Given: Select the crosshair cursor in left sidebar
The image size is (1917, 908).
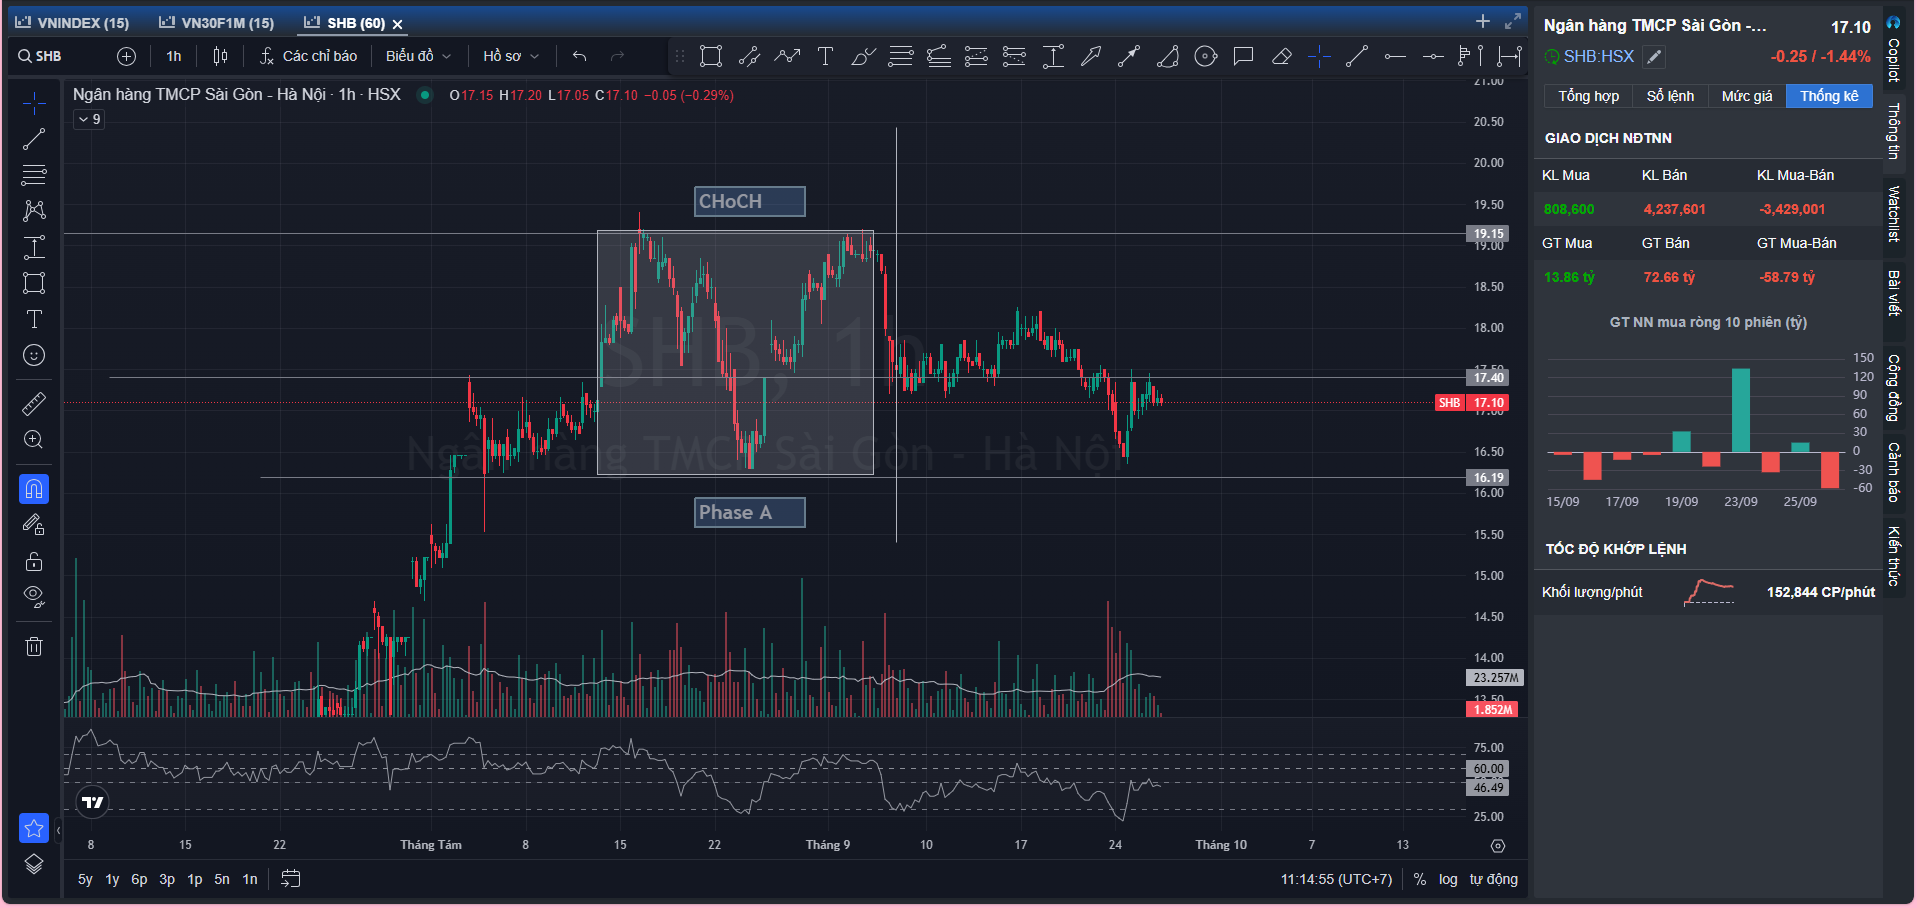Looking at the screenshot, I should click(x=34, y=102).
